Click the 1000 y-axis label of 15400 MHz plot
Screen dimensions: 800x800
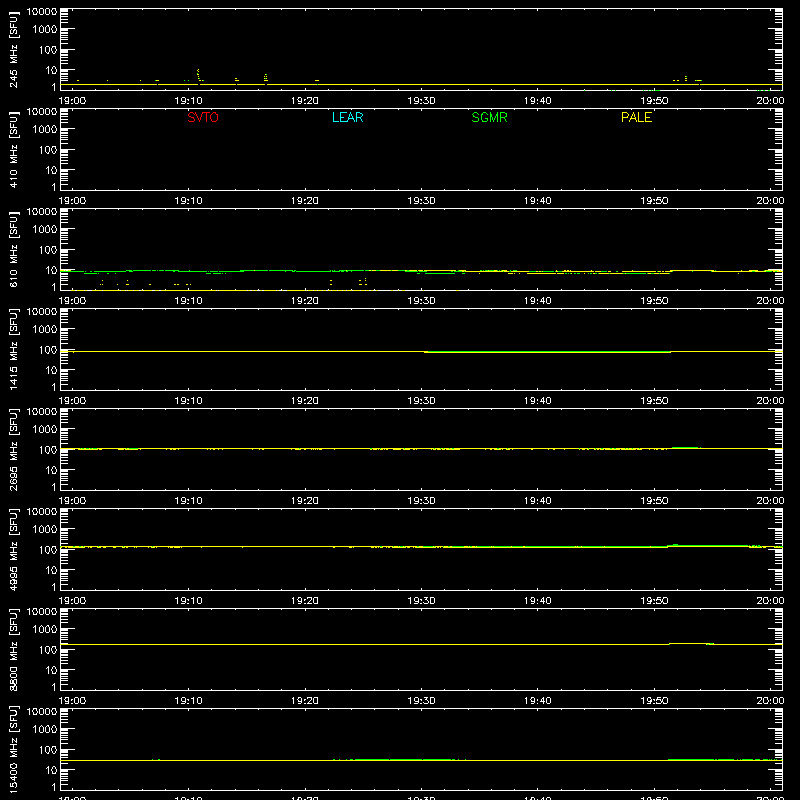point(45,730)
